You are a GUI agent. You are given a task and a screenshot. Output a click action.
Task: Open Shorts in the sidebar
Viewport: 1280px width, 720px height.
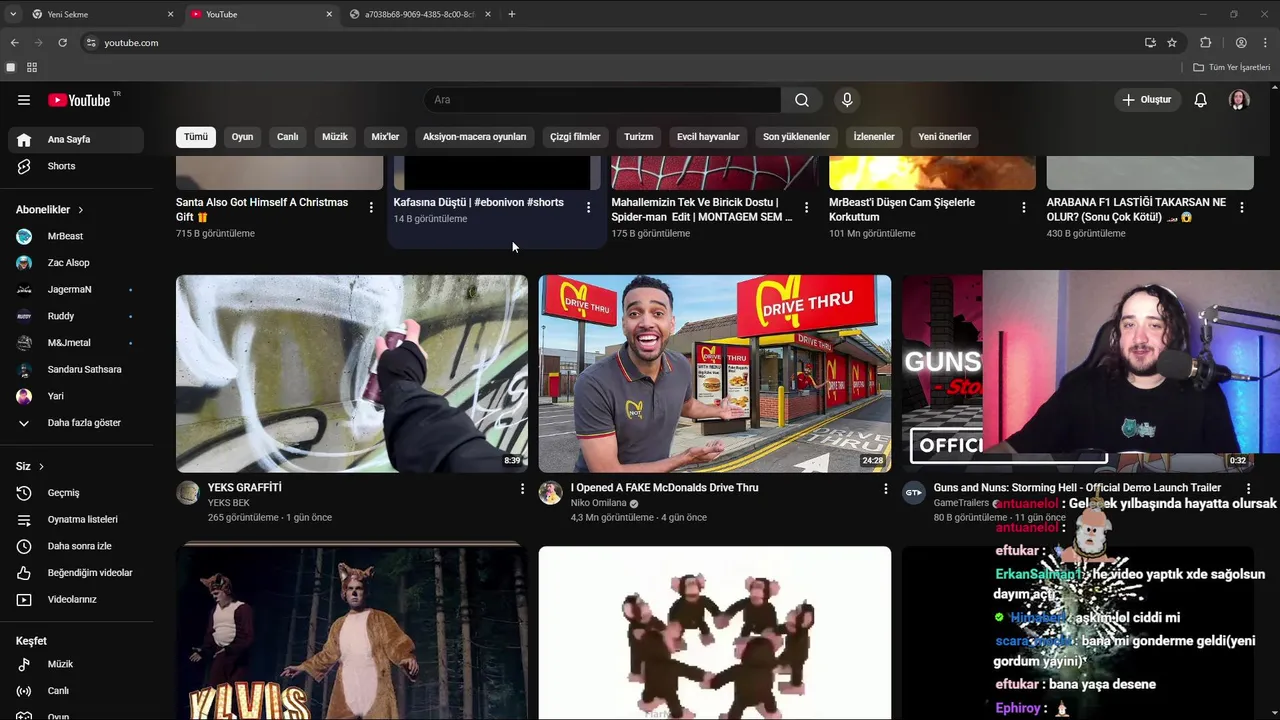76,166
